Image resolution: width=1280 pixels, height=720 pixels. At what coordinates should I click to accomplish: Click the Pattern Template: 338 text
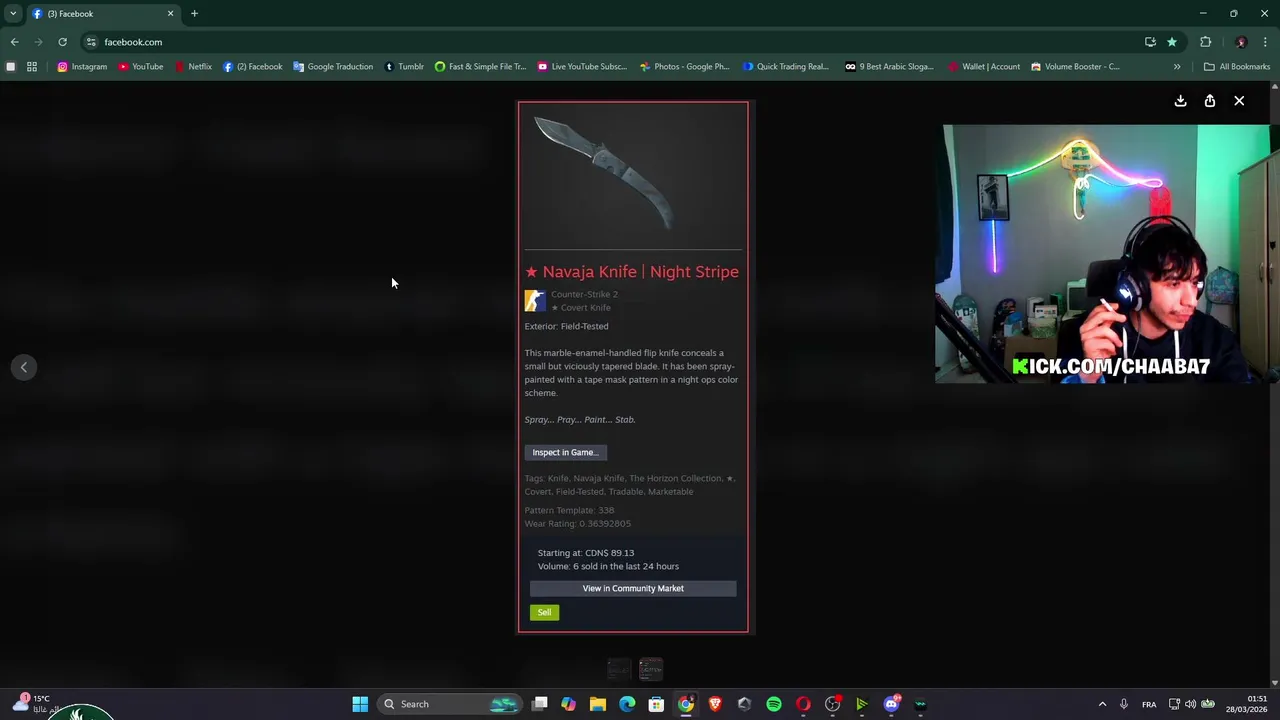tap(569, 510)
